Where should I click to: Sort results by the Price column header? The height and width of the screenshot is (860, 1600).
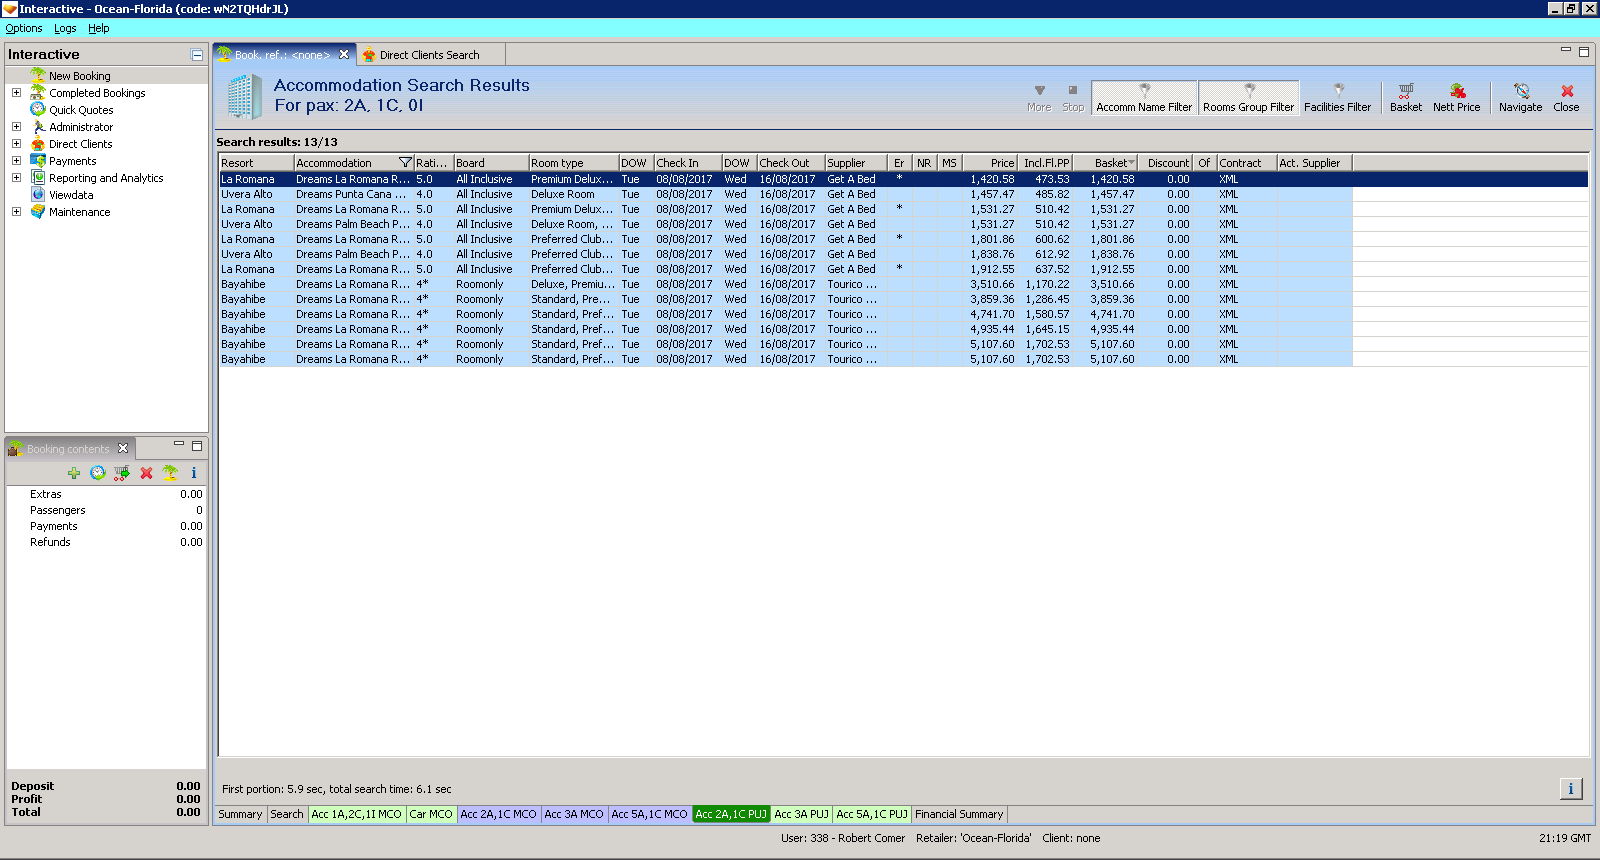click(x=992, y=163)
